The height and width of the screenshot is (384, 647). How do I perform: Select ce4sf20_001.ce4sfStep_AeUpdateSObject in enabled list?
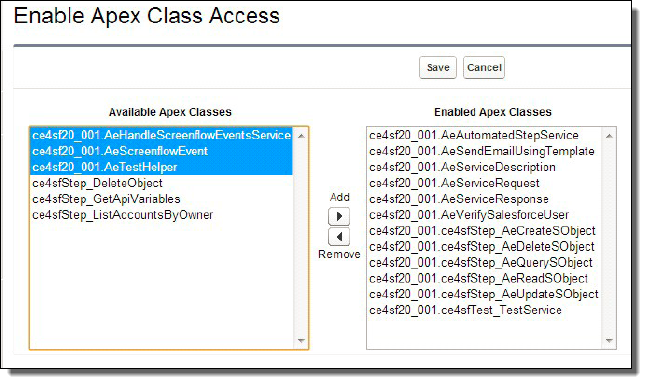[x=484, y=294]
